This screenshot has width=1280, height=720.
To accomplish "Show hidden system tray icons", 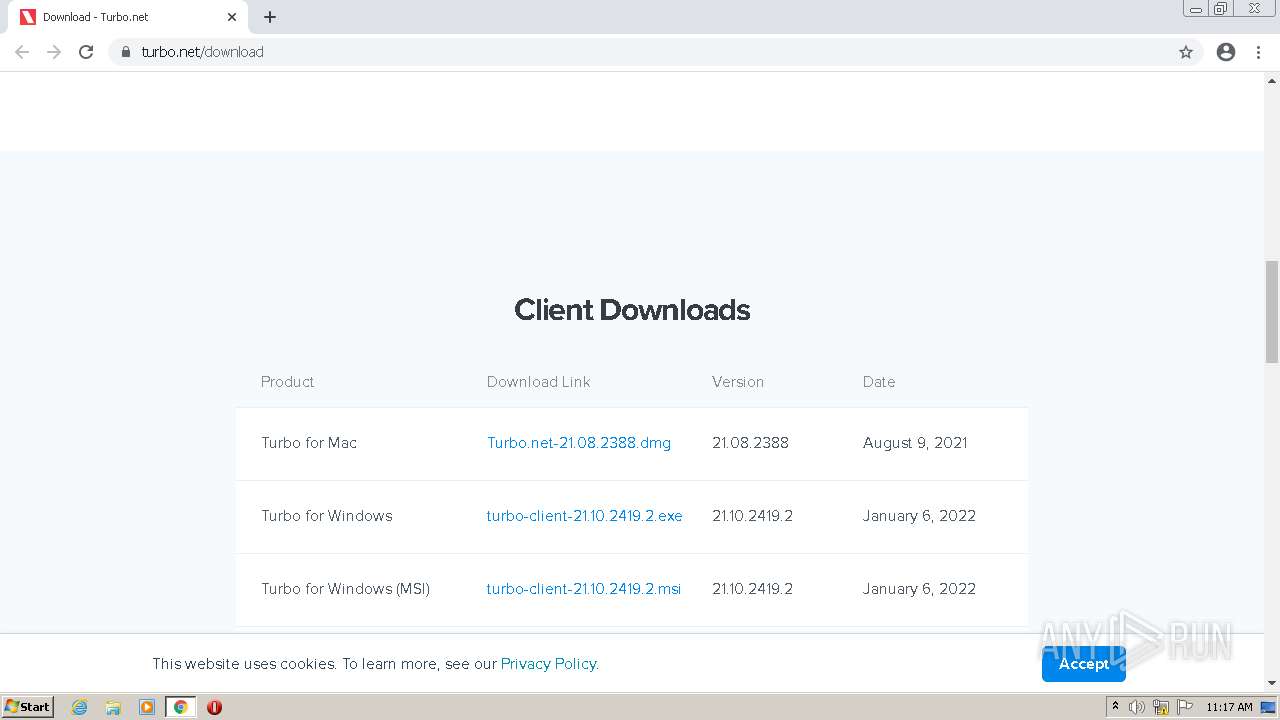I will (1115, 707).
